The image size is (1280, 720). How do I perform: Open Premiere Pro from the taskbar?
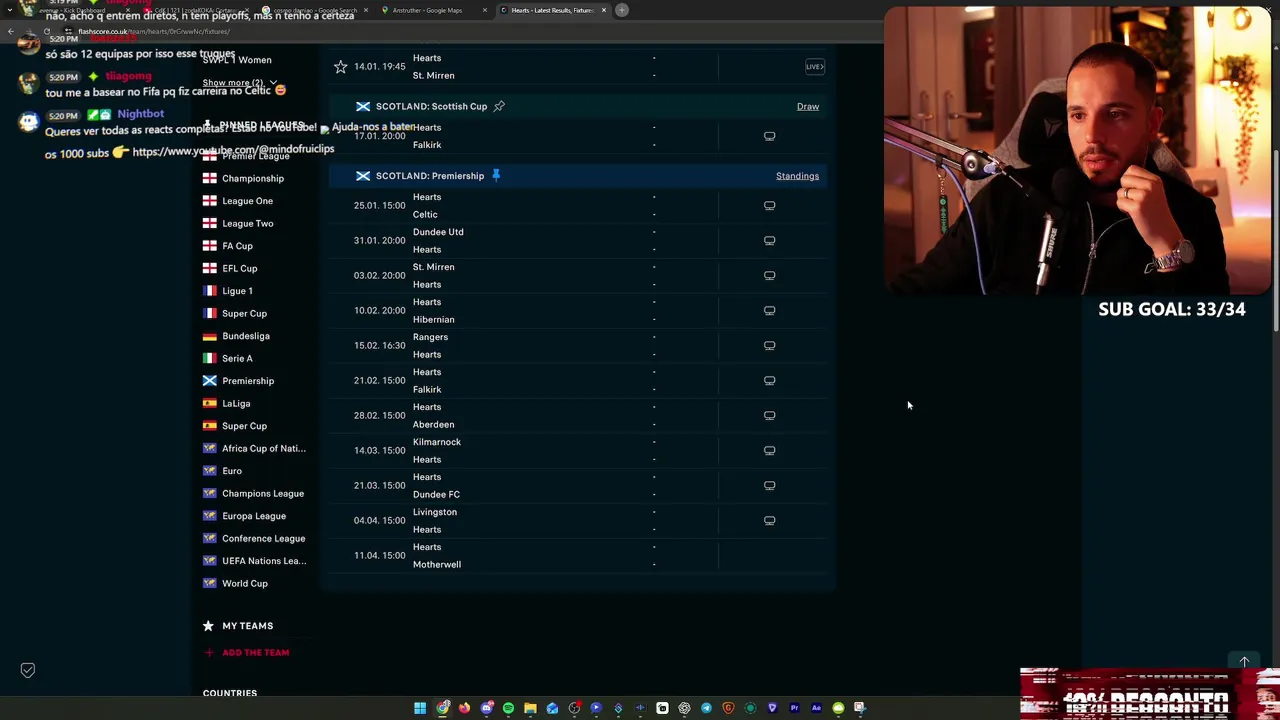click(794, 708)
